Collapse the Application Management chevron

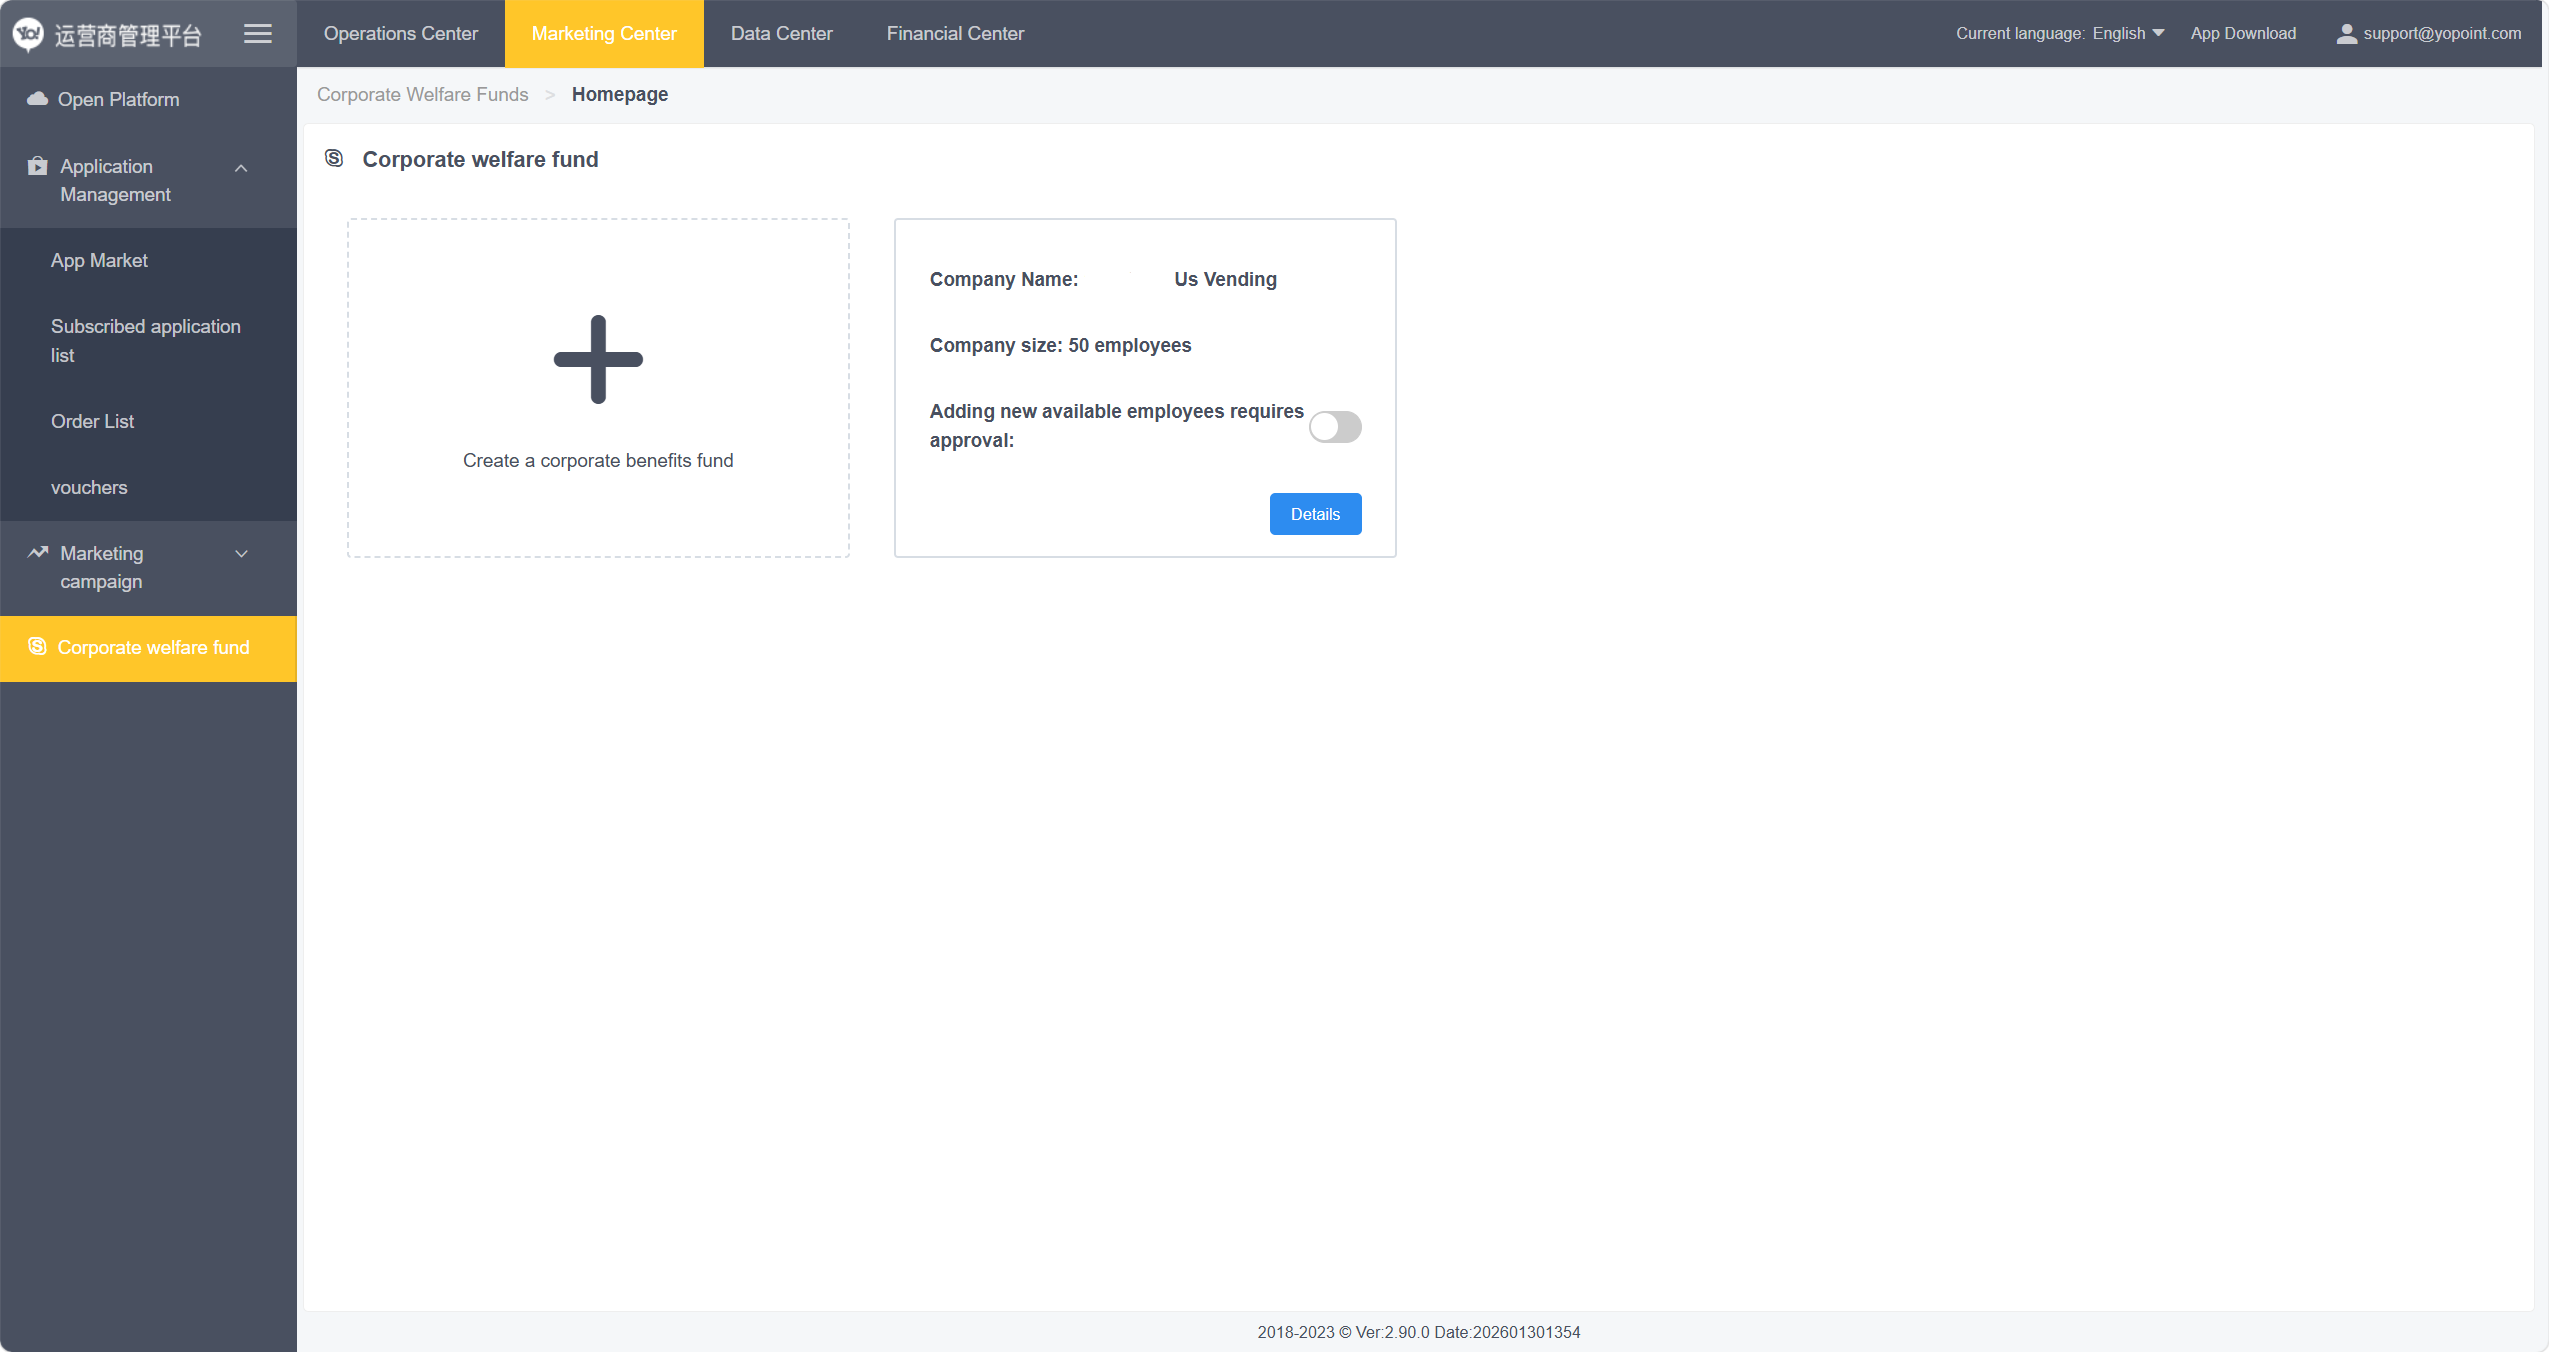pyautogui.click(x=241, y=168)
